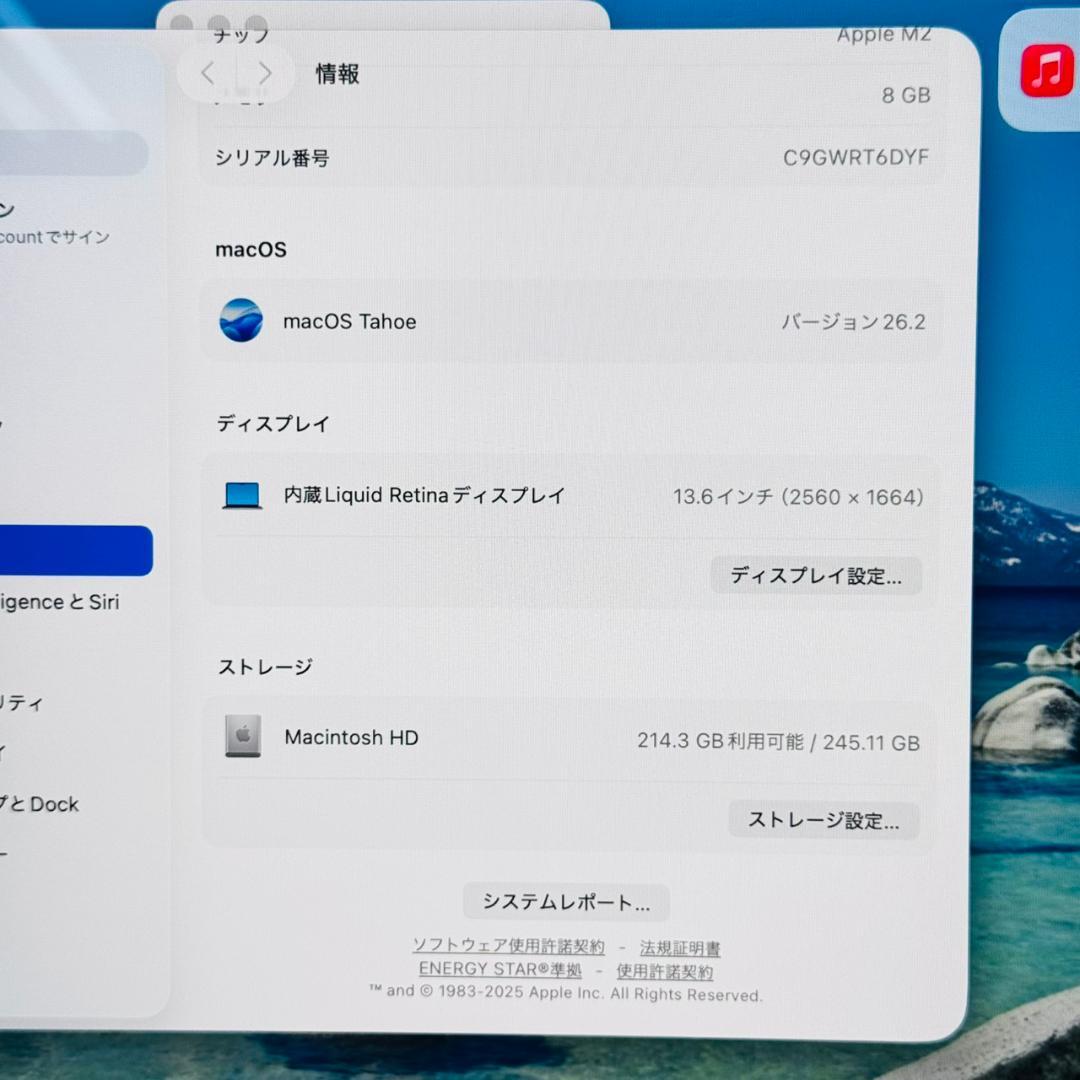Image resolution: width=1080 pixels, height=1080 pixels.
Task: Click the built-in Liquid Retina display icon
Action: (243, 495)
